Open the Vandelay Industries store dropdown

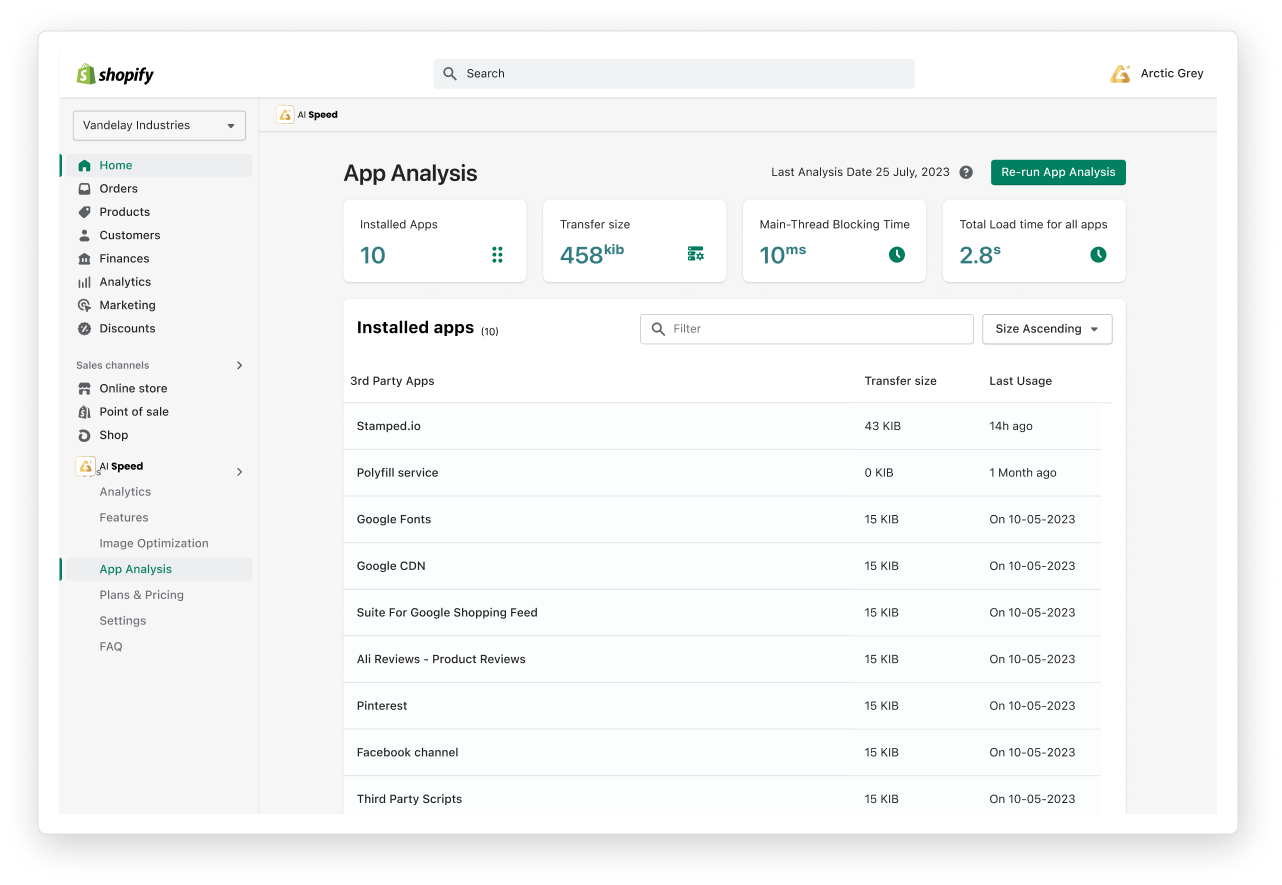click(x=159, y=126)
